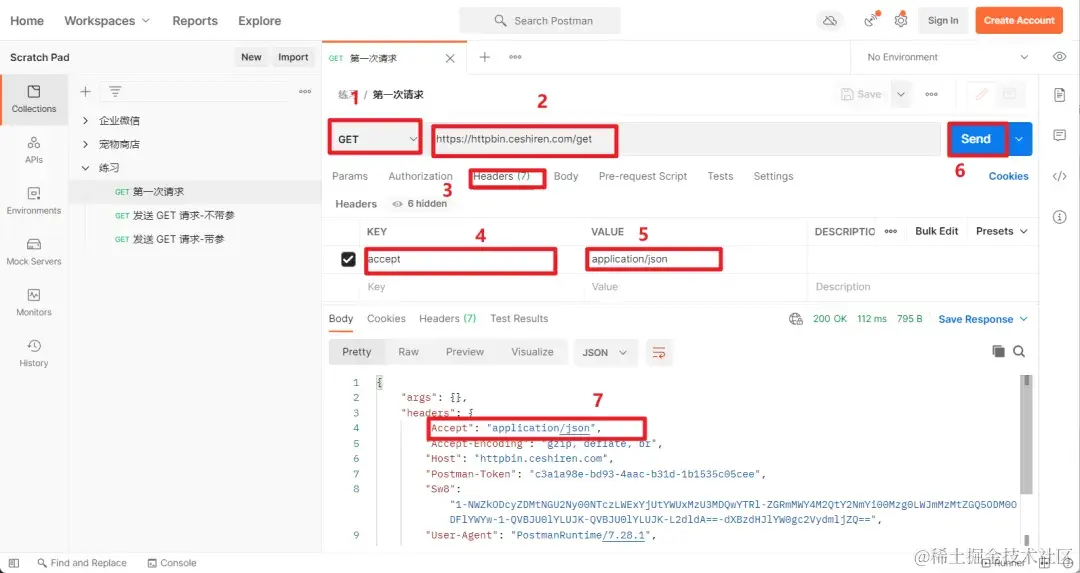Open the 发送 GET 请求-带参 request
The width and height of the screenshot is (1080, 573).
178,239
